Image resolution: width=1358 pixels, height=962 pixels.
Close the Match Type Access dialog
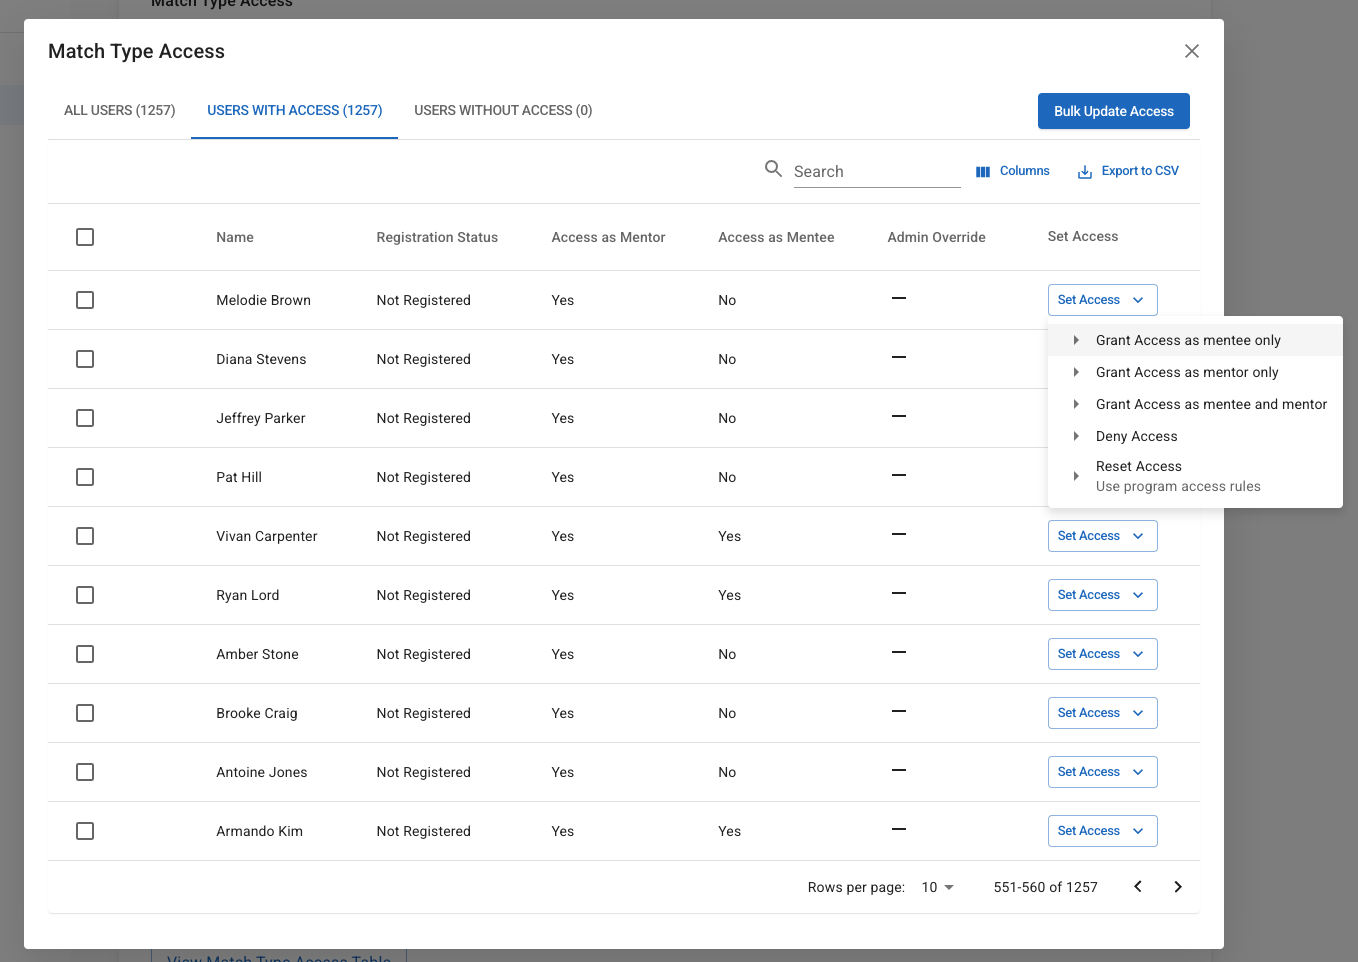pyautogui.click(x=1191, y=51)
